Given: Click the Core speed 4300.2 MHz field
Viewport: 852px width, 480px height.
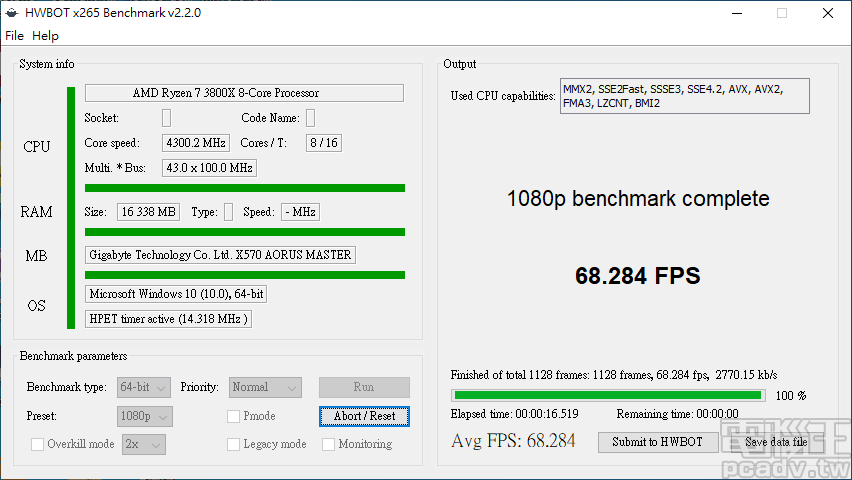Looking at the screenshot, I should [x=196, y=143].
